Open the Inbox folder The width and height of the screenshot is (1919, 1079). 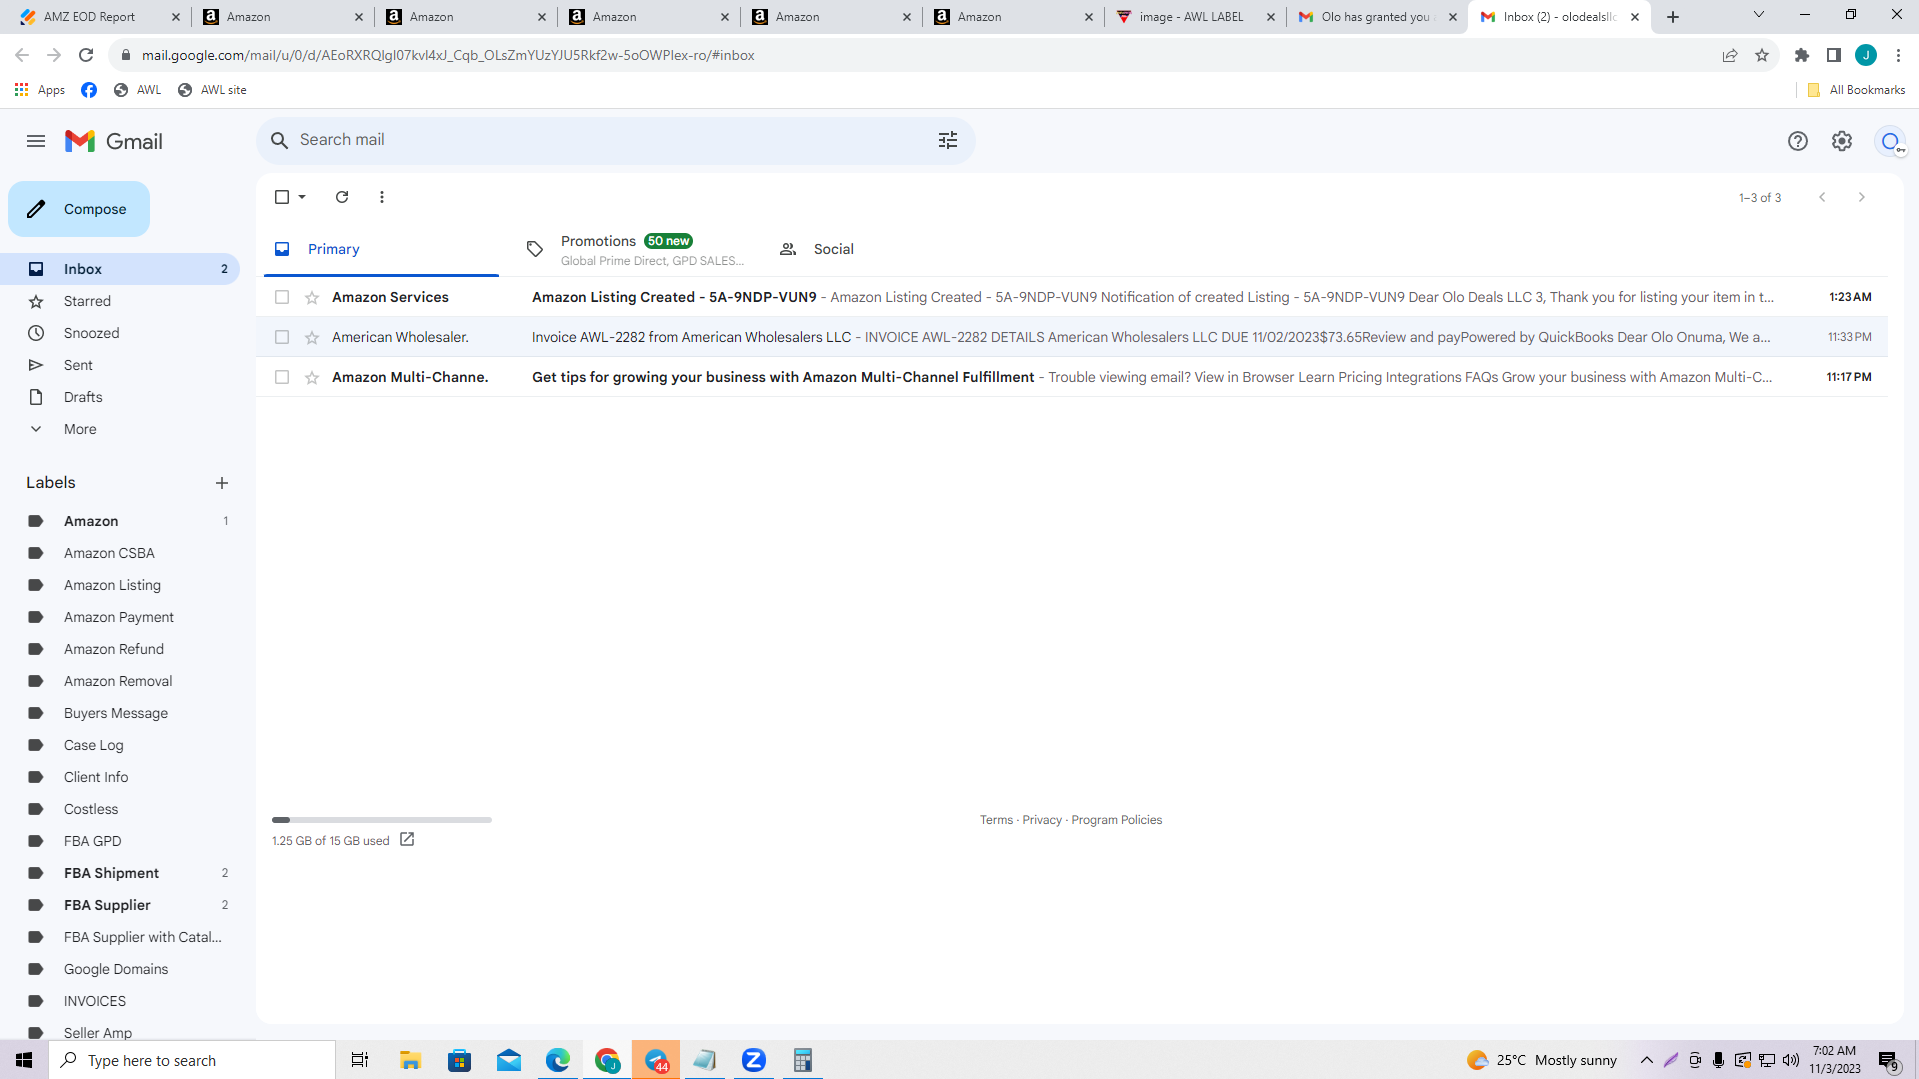[x=120, y=269]
